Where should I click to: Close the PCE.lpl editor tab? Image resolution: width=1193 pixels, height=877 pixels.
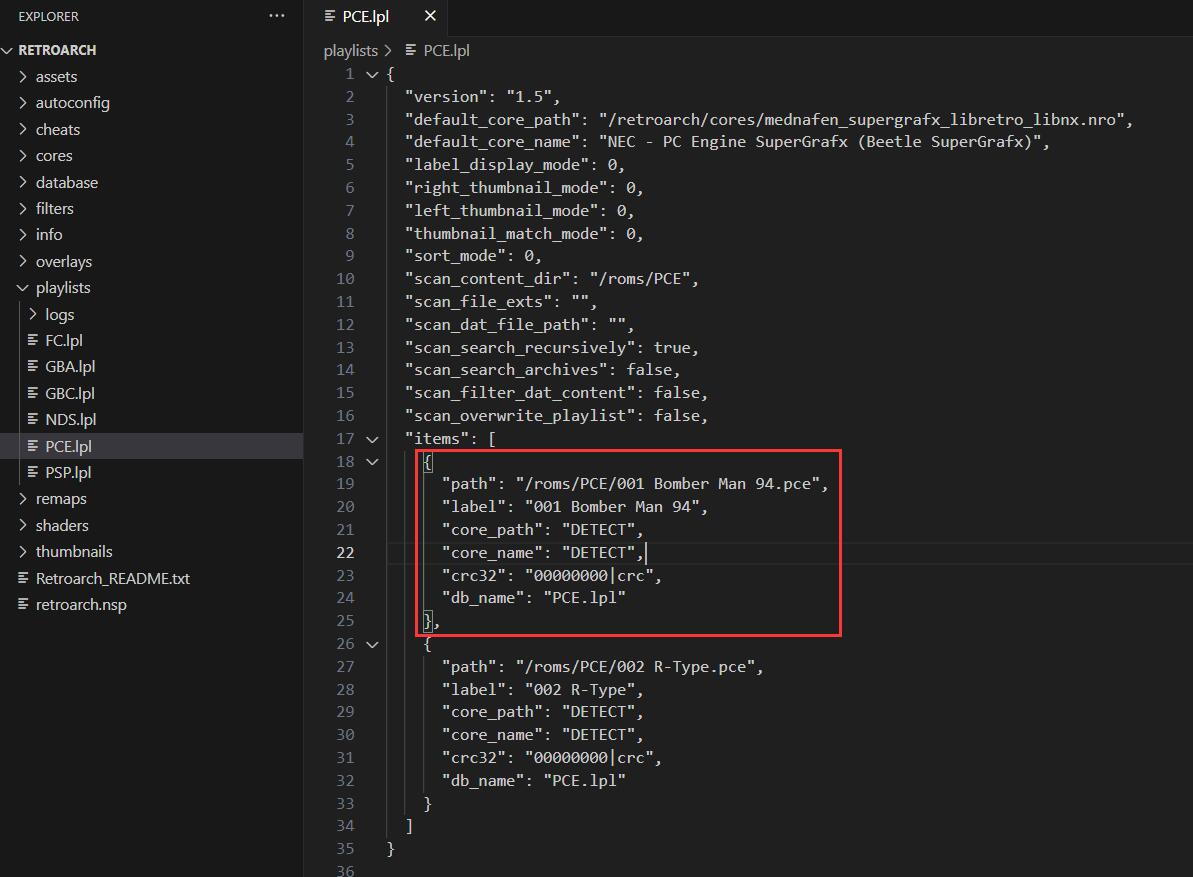point(430,16)
